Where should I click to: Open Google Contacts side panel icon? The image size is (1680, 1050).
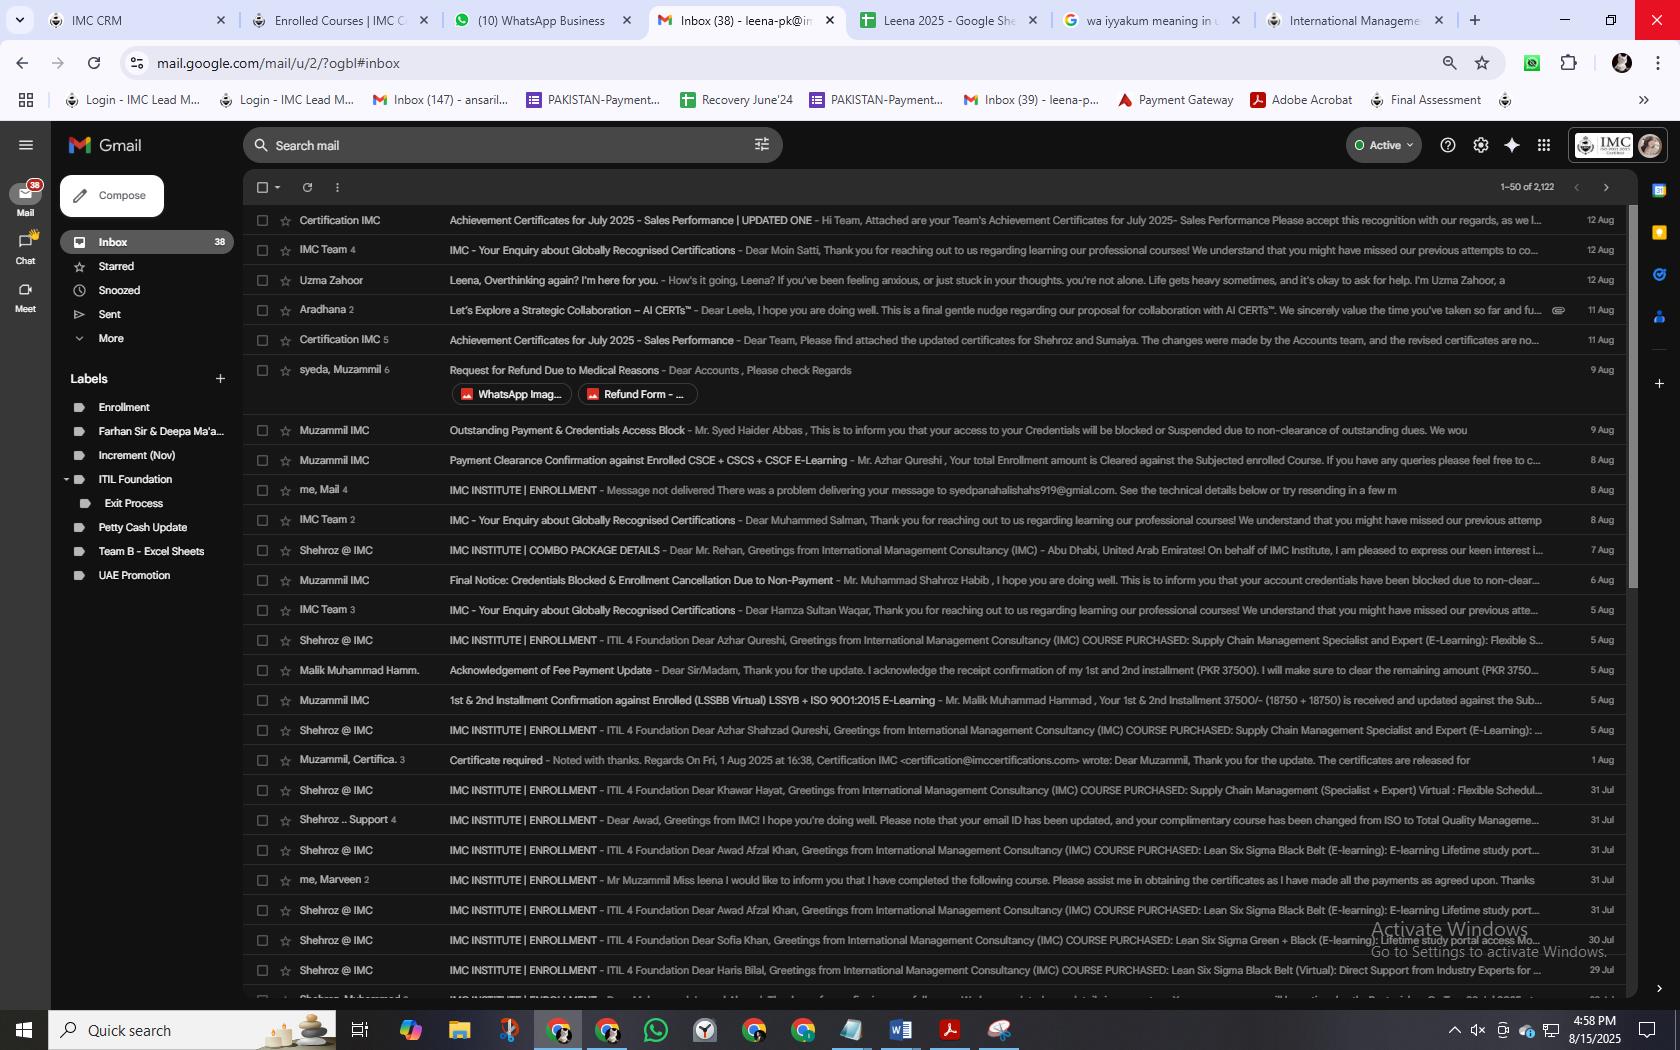[x=1659, y=317]
